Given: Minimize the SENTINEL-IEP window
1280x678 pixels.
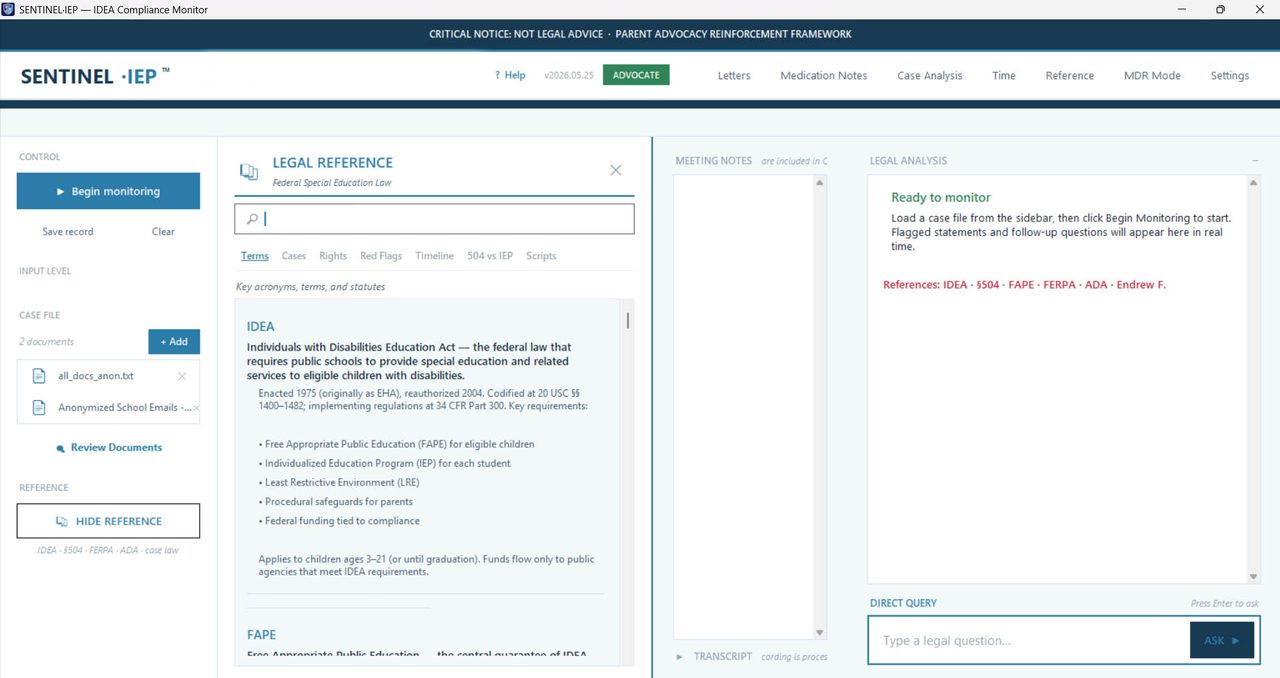Looking at the screenshot, I should (1182, 9).
